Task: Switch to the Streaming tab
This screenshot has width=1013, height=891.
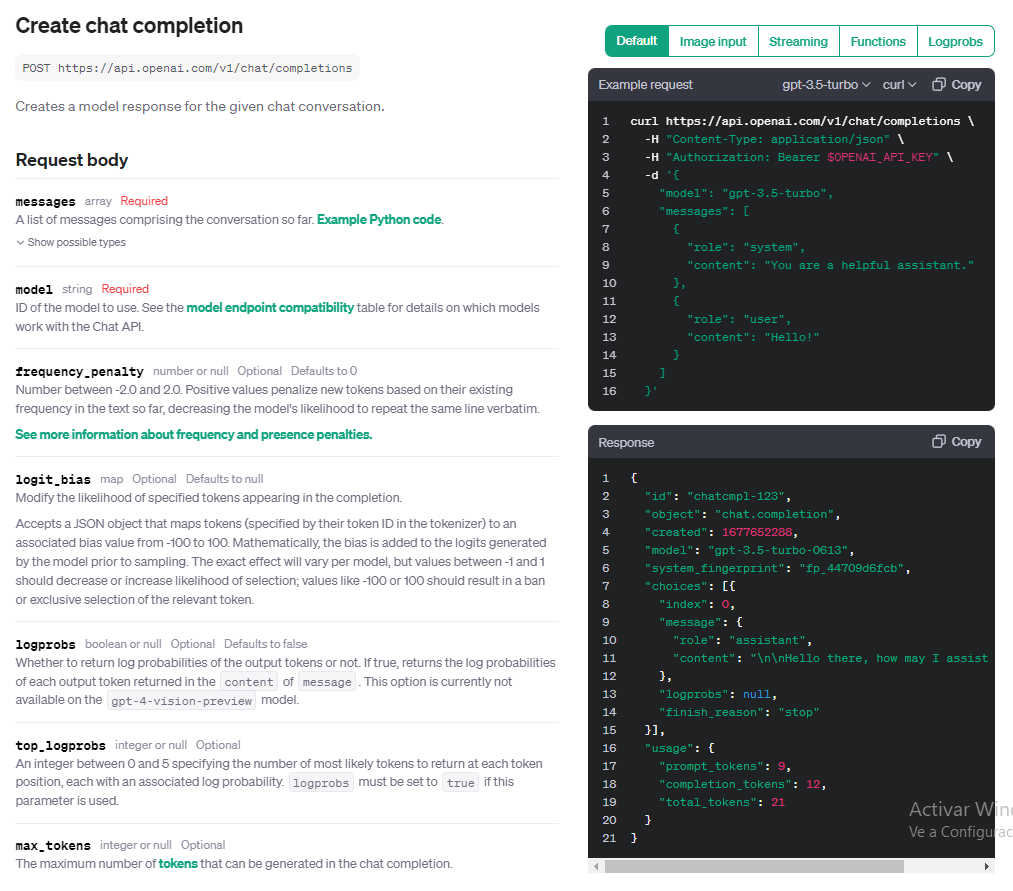Action: click(798, 41)
